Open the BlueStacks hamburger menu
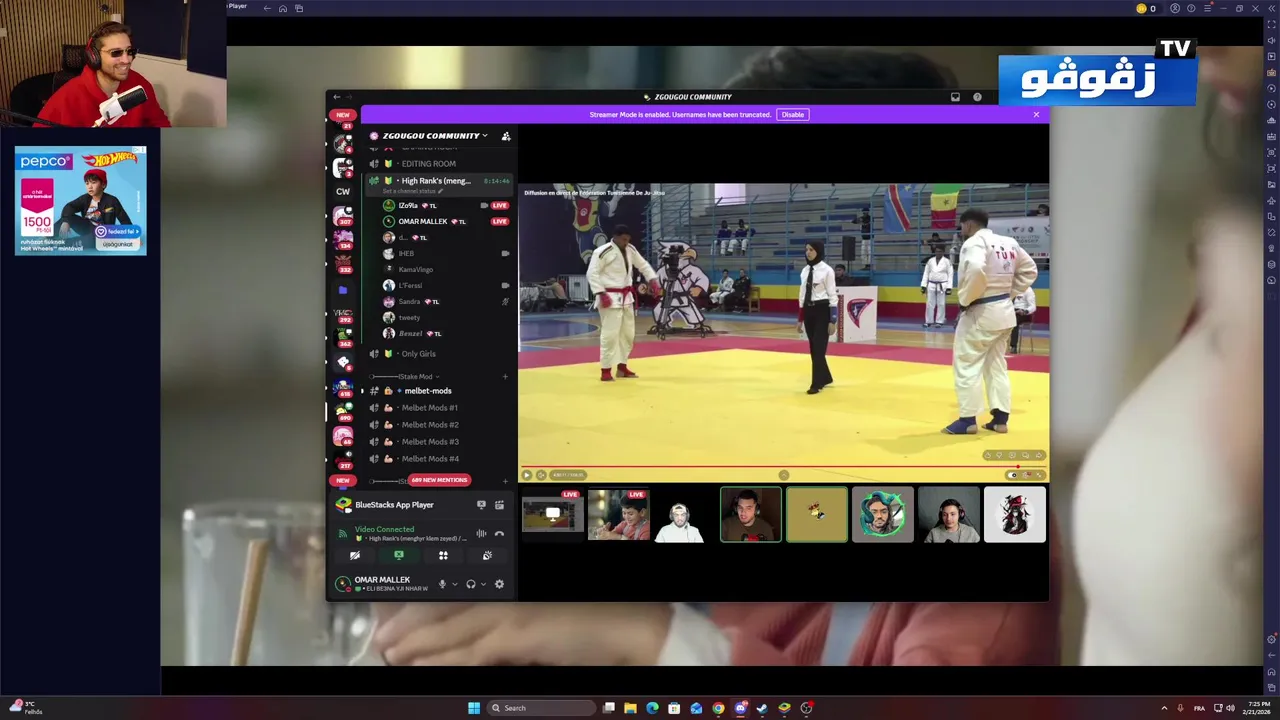The height and width of the screenshot is (720, 1280). tap(1207, 8)
